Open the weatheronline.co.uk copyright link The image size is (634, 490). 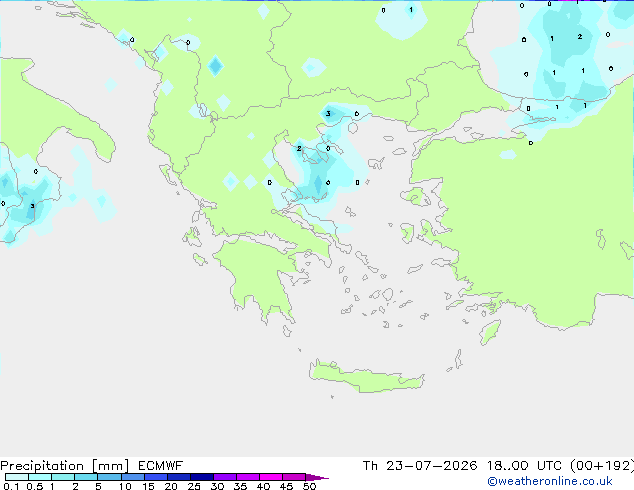pyautogui.click(x=550, y=481)
